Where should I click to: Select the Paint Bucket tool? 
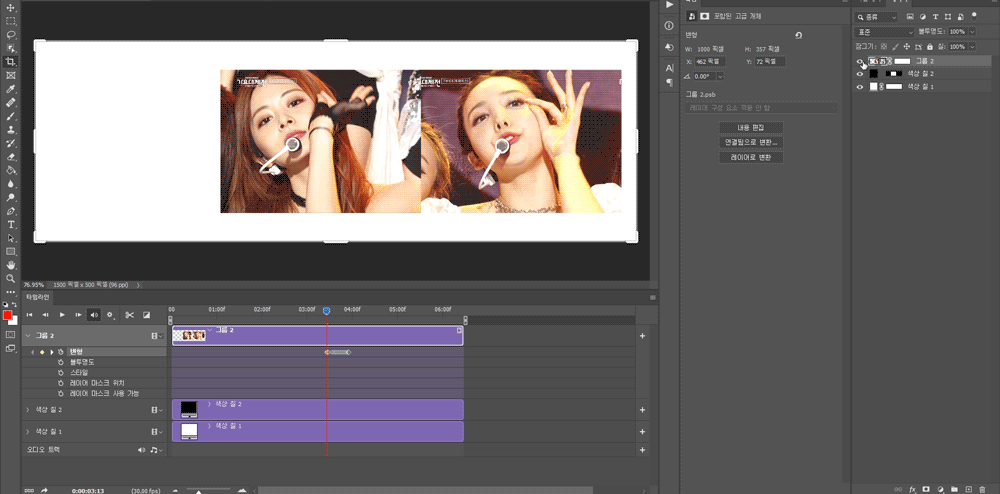11,170
